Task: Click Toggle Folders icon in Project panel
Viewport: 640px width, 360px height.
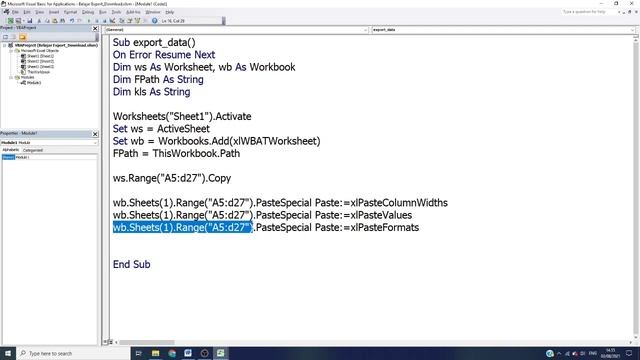Action: (x=22, y=37)
